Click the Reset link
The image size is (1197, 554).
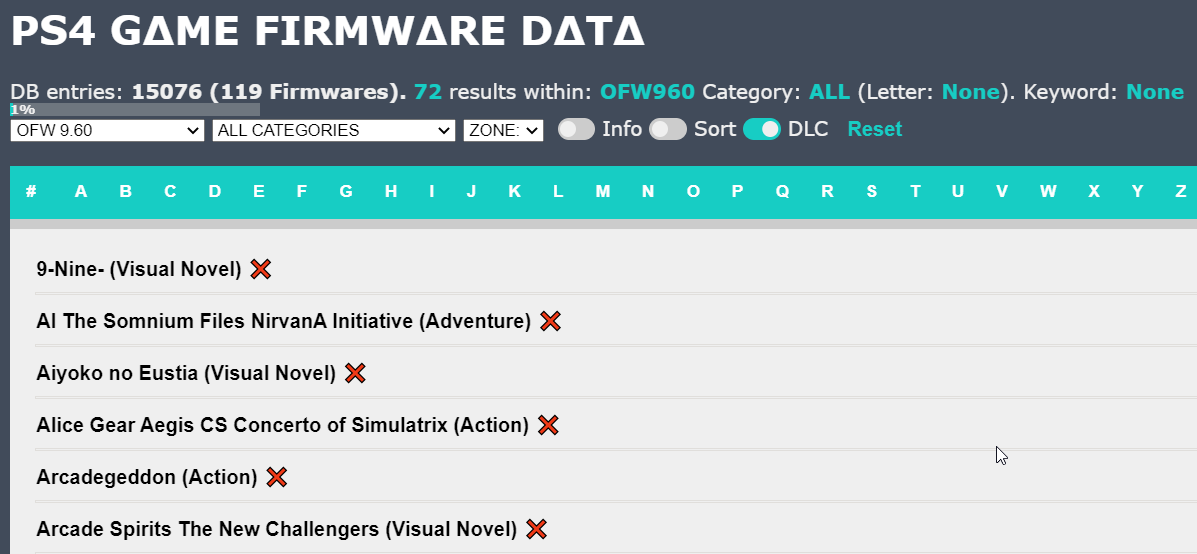[875, 129]
